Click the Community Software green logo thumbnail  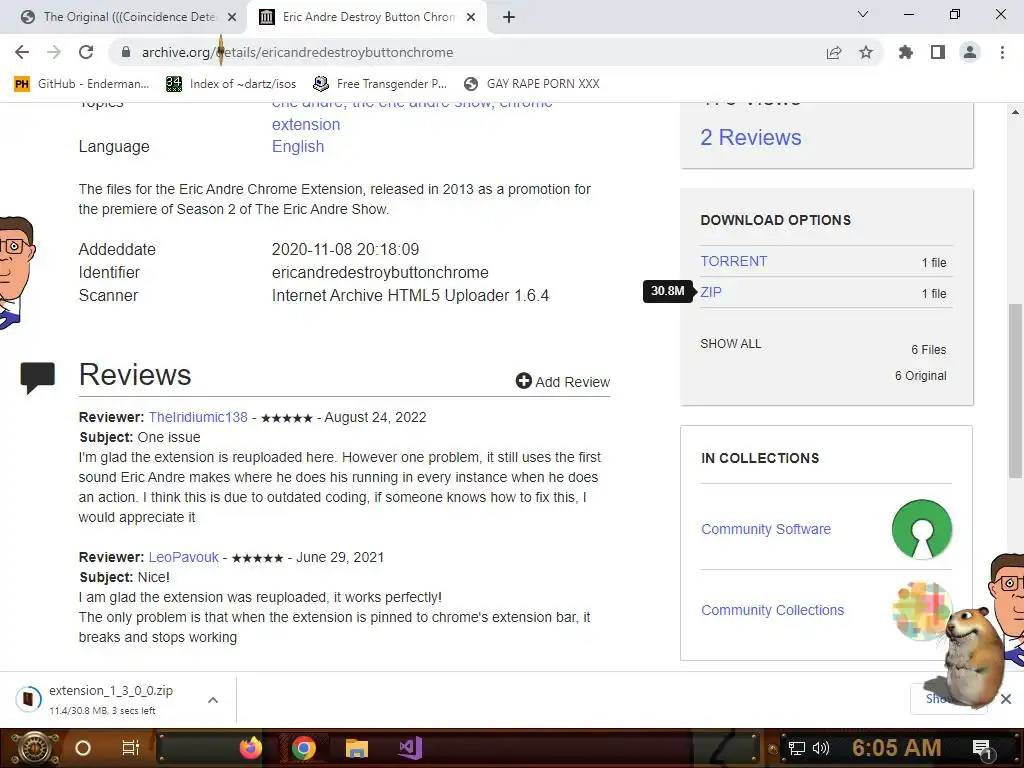[x=921, y=529]
